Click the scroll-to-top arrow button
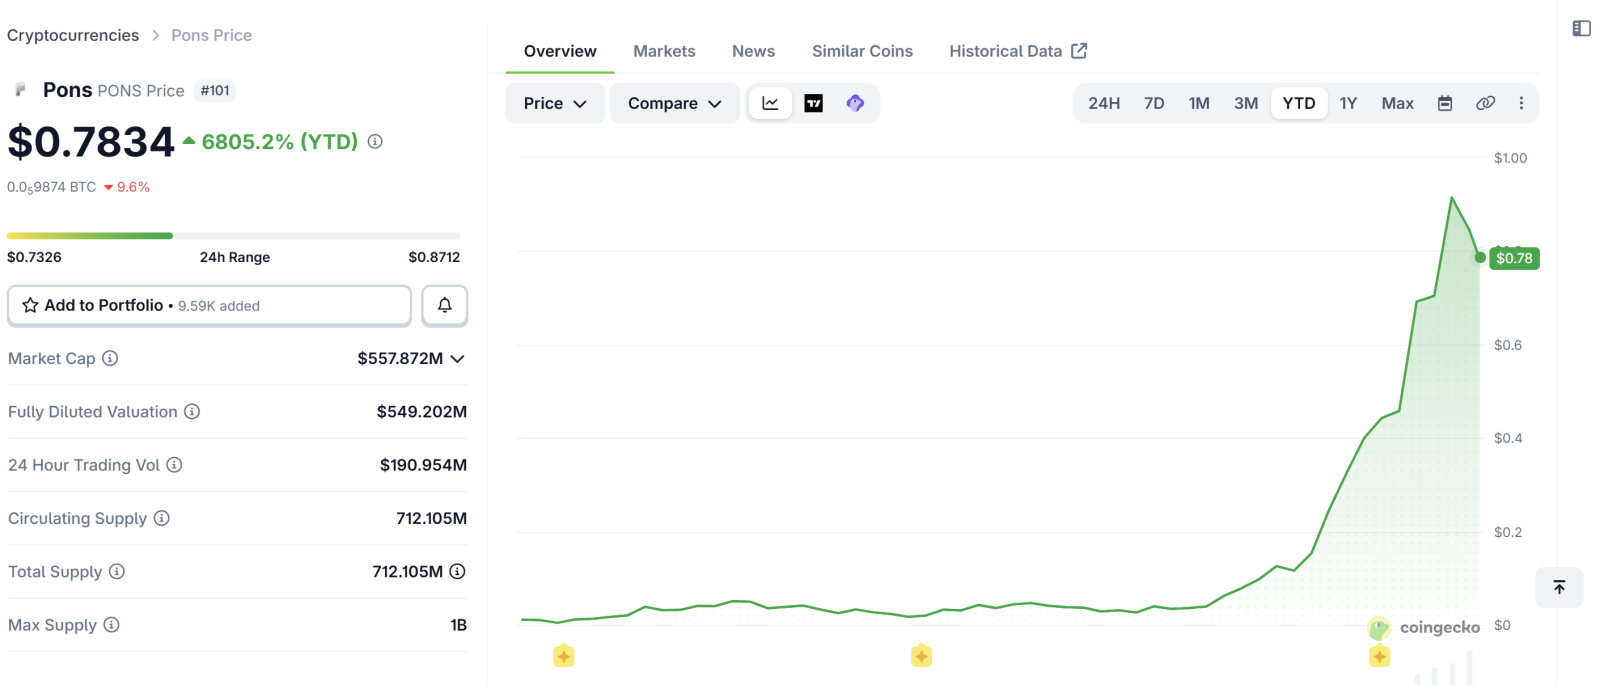The height and width of the screenshot is (685, 1600). pyautogui.click(x=1559, y=587)
